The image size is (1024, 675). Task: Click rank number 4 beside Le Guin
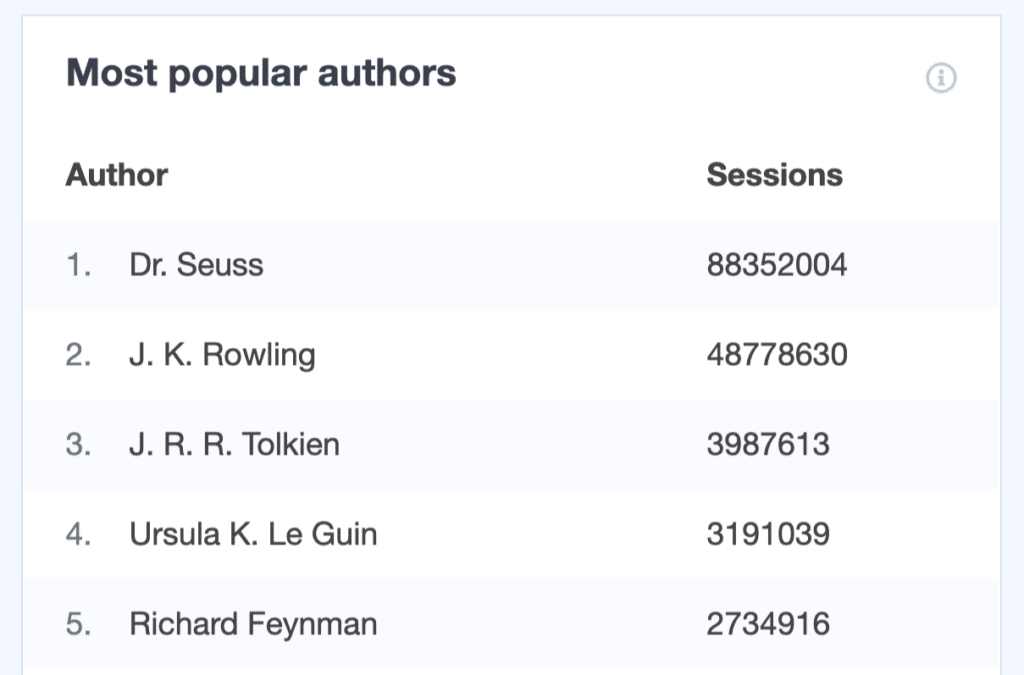click(78, 534)
